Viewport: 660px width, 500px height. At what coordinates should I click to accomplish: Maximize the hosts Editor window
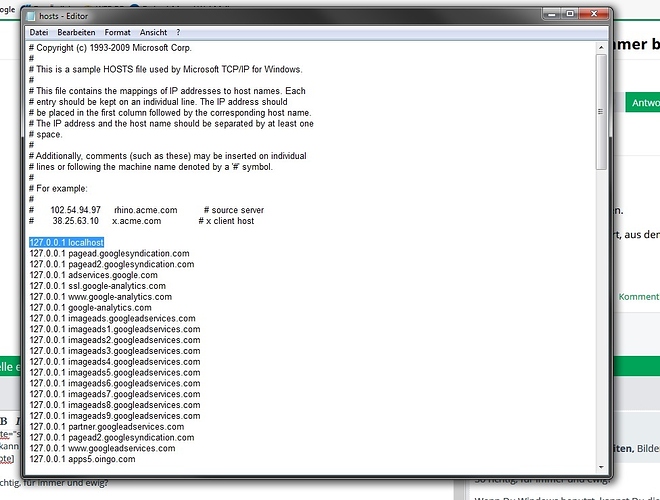pyautogui.click(x=570, y=14)
